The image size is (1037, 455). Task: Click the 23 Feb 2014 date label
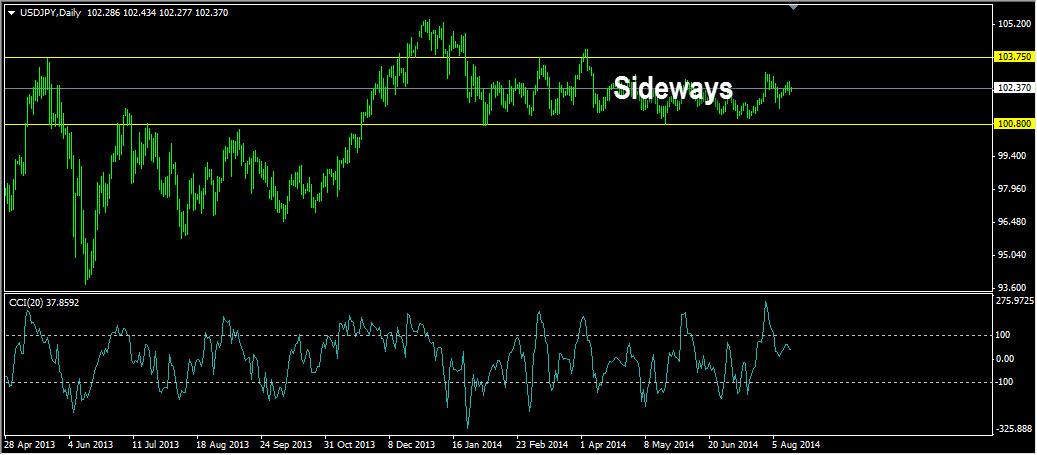pos(542,445)
